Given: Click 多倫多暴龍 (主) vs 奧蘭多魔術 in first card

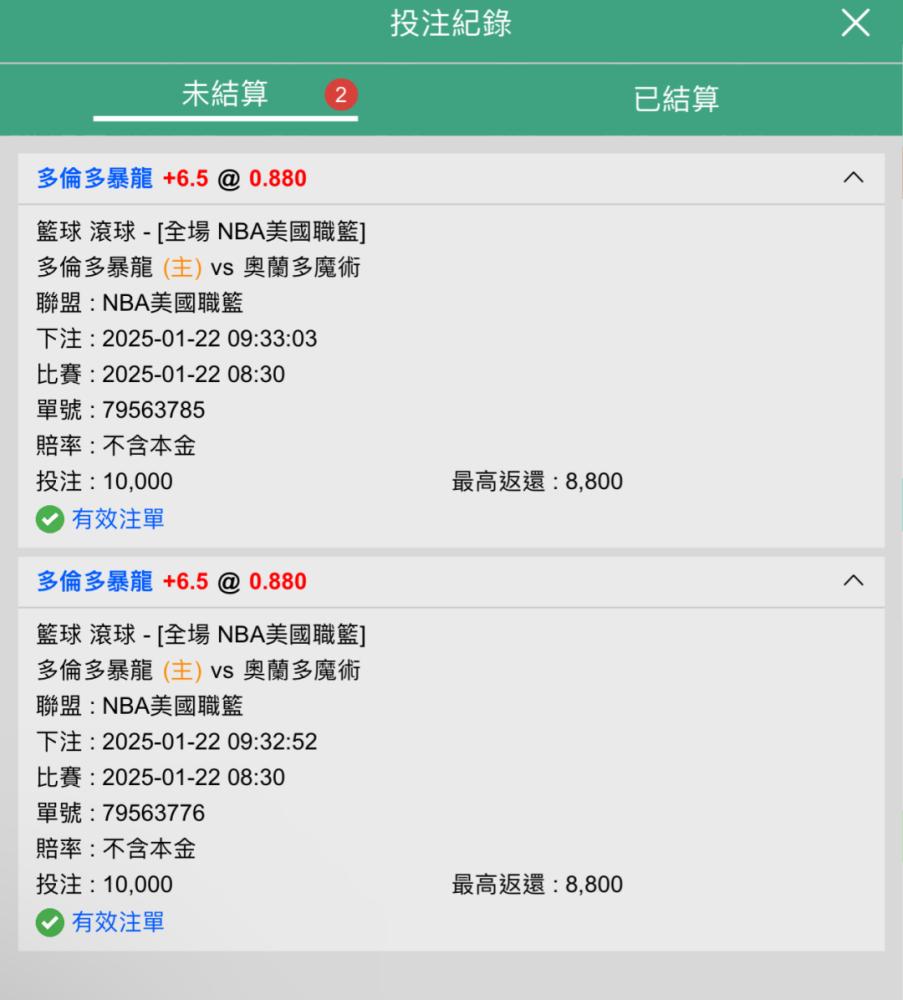Looking at the screenshot, I should 198,267.
